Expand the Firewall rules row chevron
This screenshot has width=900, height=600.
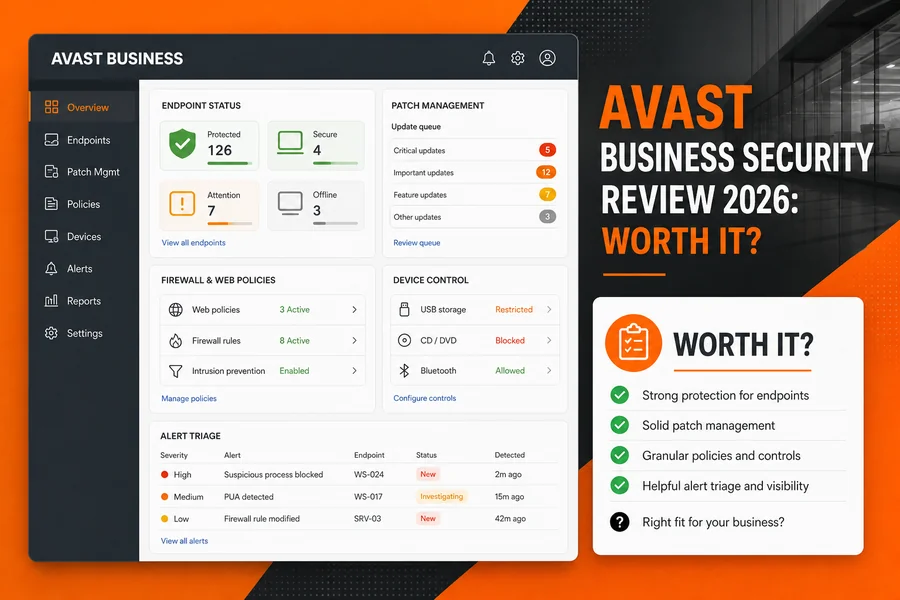(x=354, y=340)
